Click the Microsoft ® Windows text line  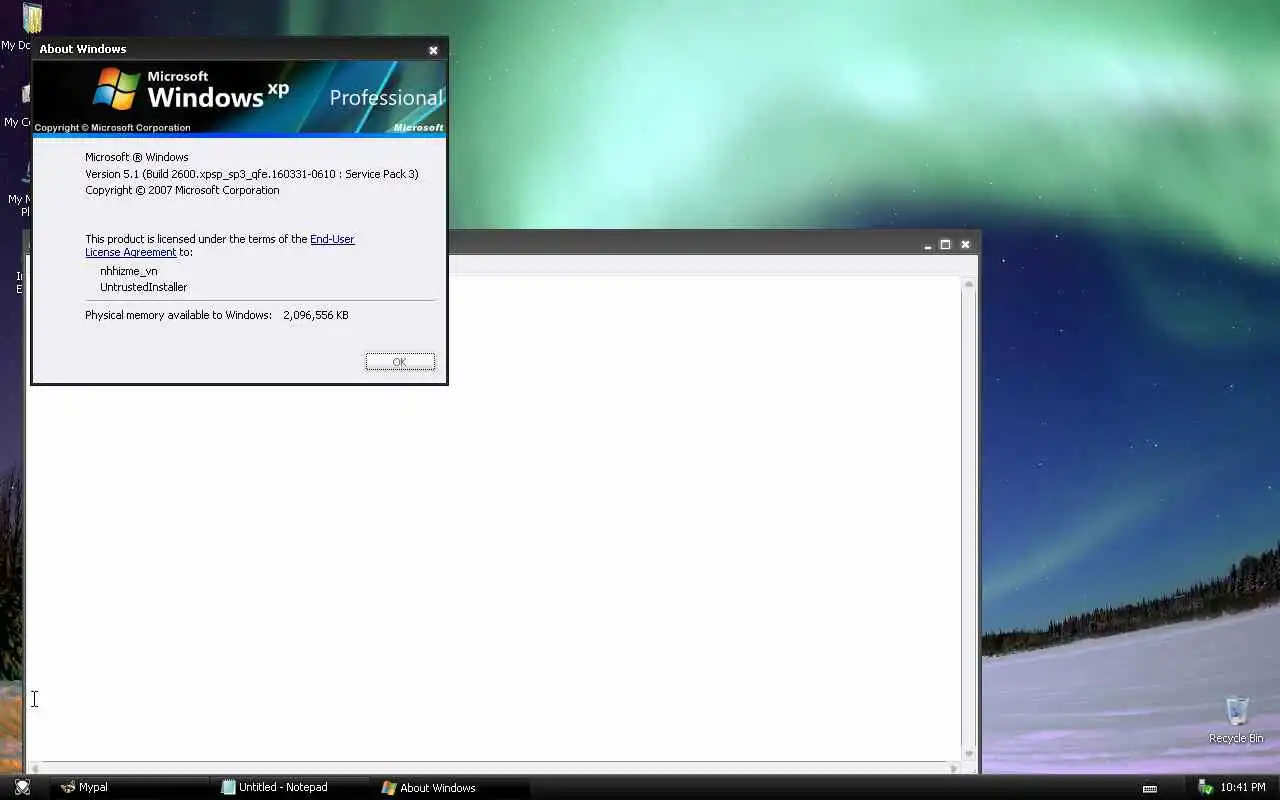point(137,157)
